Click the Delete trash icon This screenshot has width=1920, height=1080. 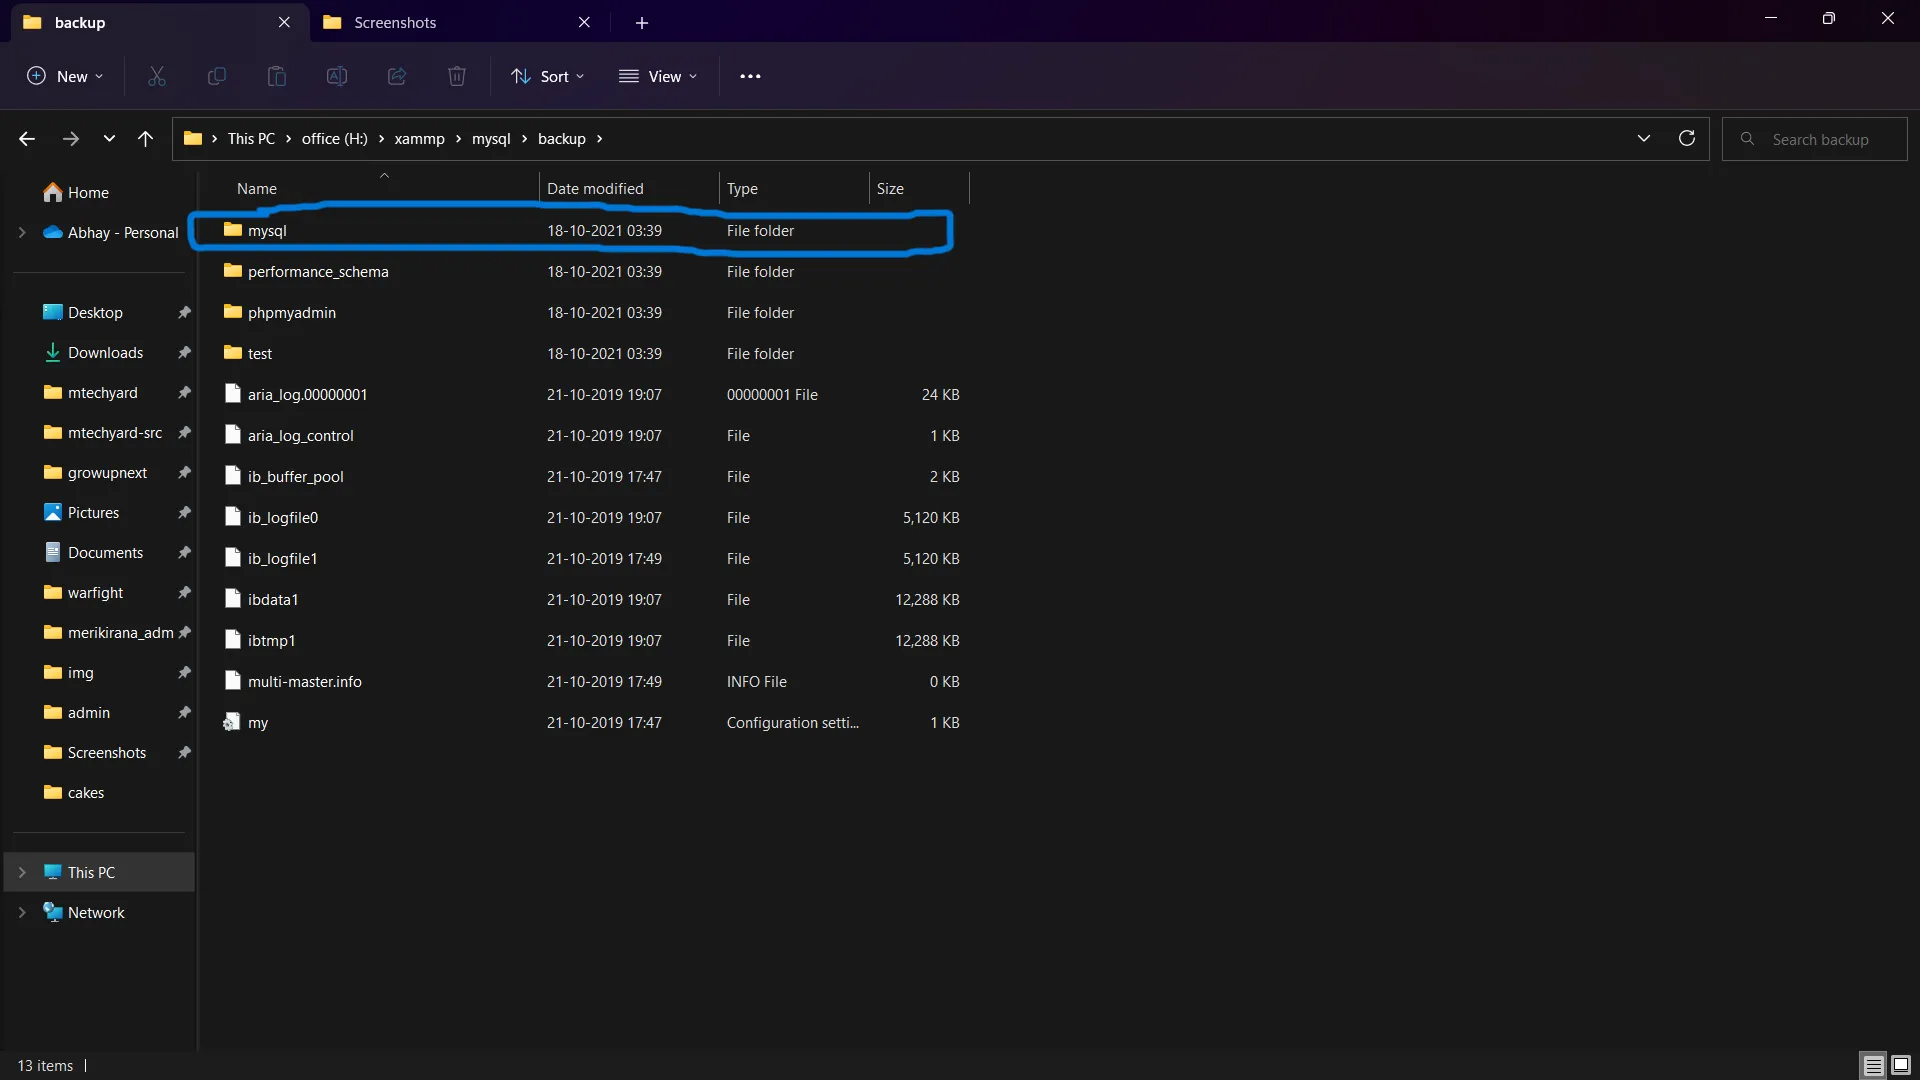[x=457, y=76]
